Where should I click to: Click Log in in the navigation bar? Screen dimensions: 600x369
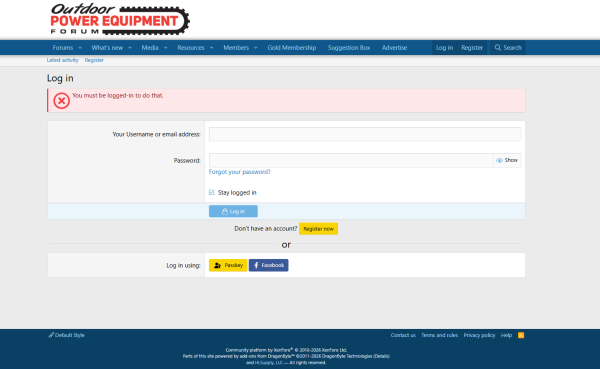pyautogui.click(x=444, y=48)
